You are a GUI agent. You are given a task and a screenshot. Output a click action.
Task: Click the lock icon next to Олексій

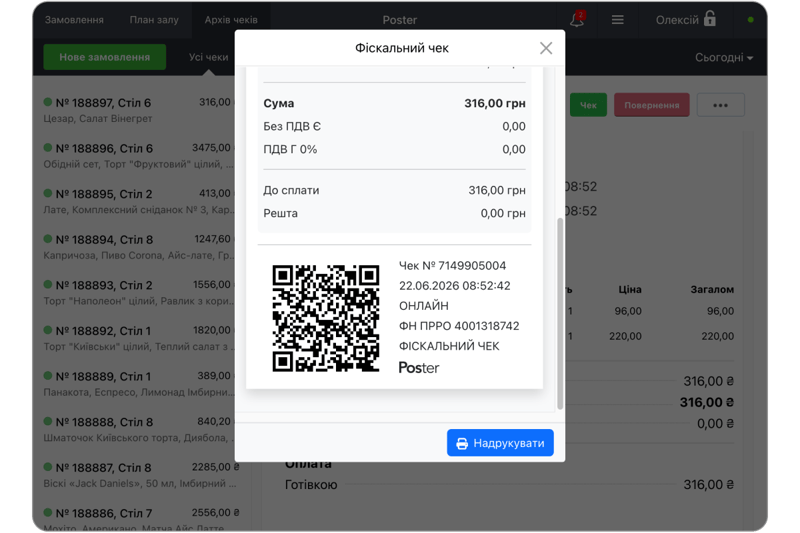710,19
